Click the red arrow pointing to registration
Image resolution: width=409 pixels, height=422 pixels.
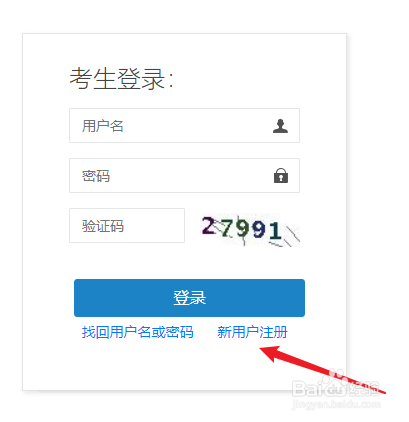coord(322,369)
